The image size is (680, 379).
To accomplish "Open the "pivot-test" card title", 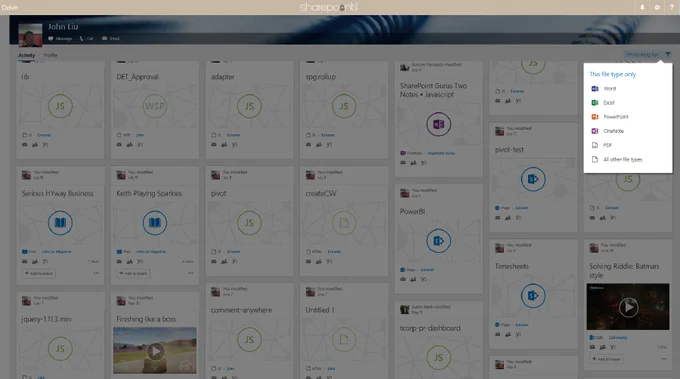I will [x=509, y=150].
